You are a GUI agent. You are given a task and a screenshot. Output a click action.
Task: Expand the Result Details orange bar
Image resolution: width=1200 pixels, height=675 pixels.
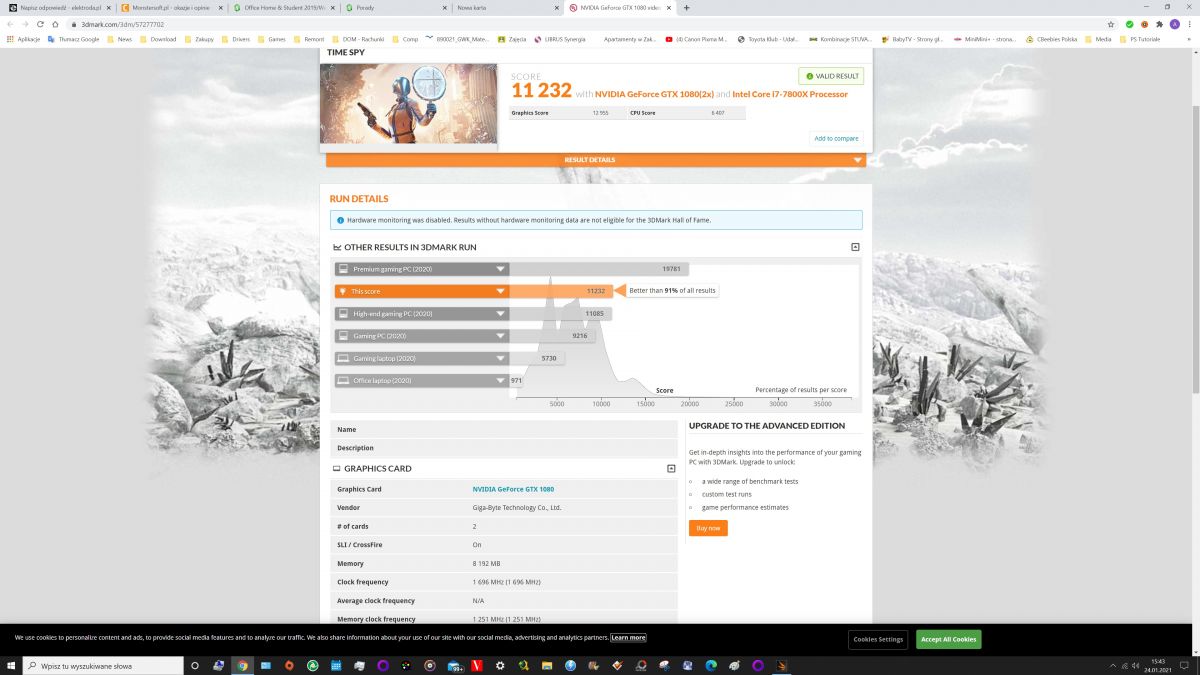[x=596, y=160]
